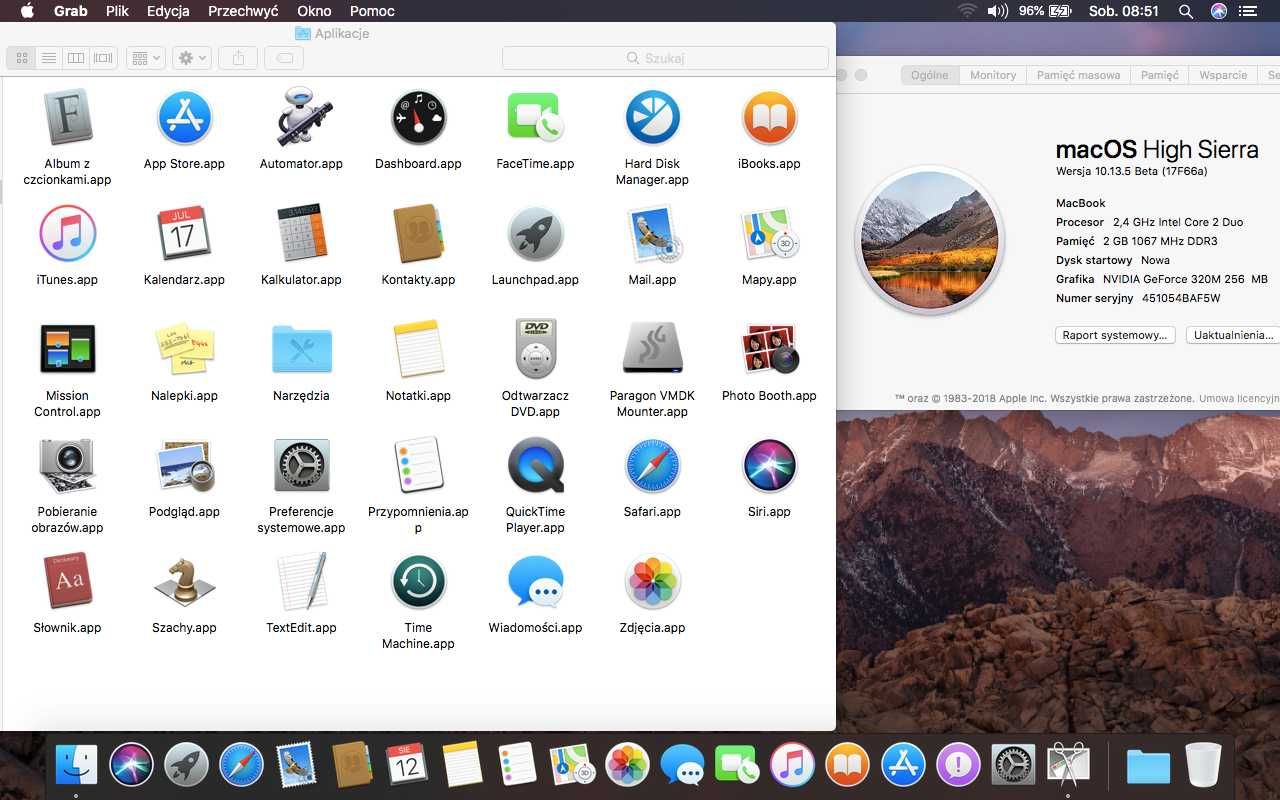Open Spotlight search in menu bar

(1186, 11)
